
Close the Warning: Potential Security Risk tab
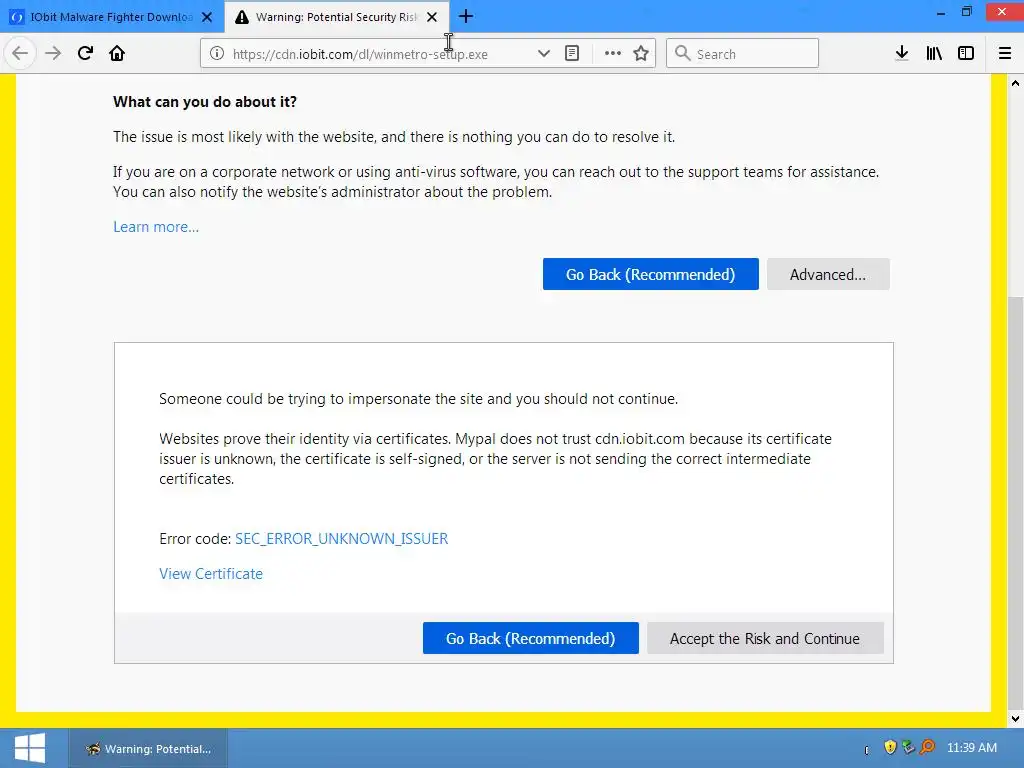(x=432, y=17)
